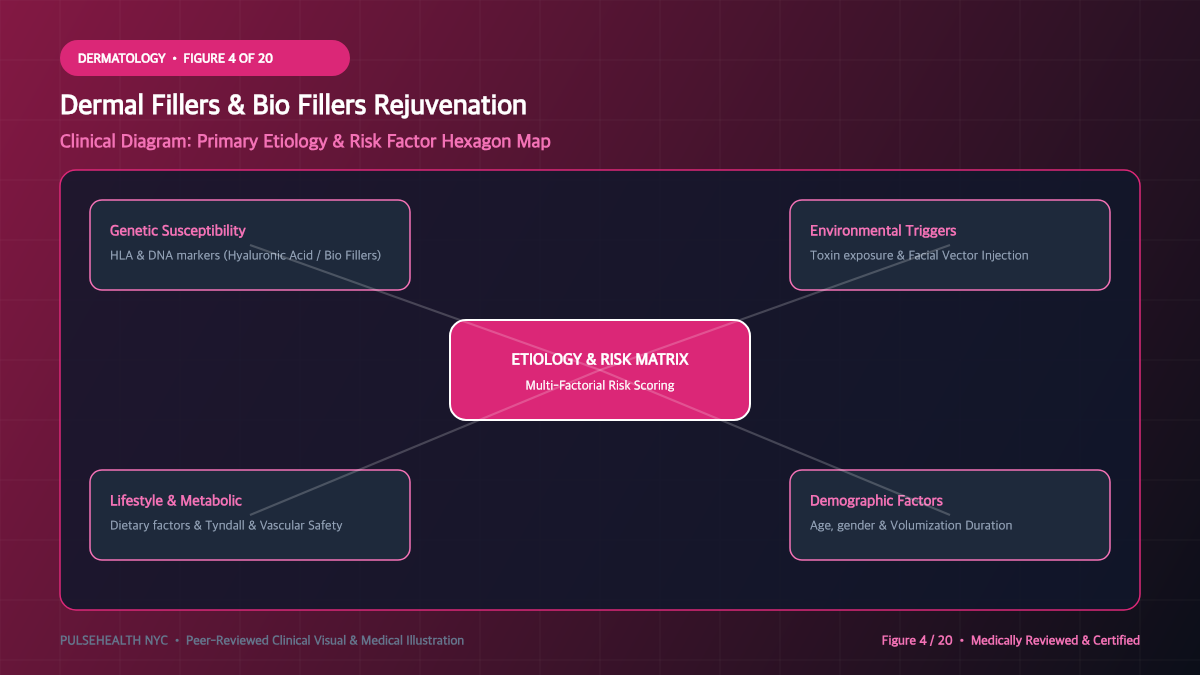
Task: Select the Lifestyle & Metabolic heading
Action: [176, 501]
